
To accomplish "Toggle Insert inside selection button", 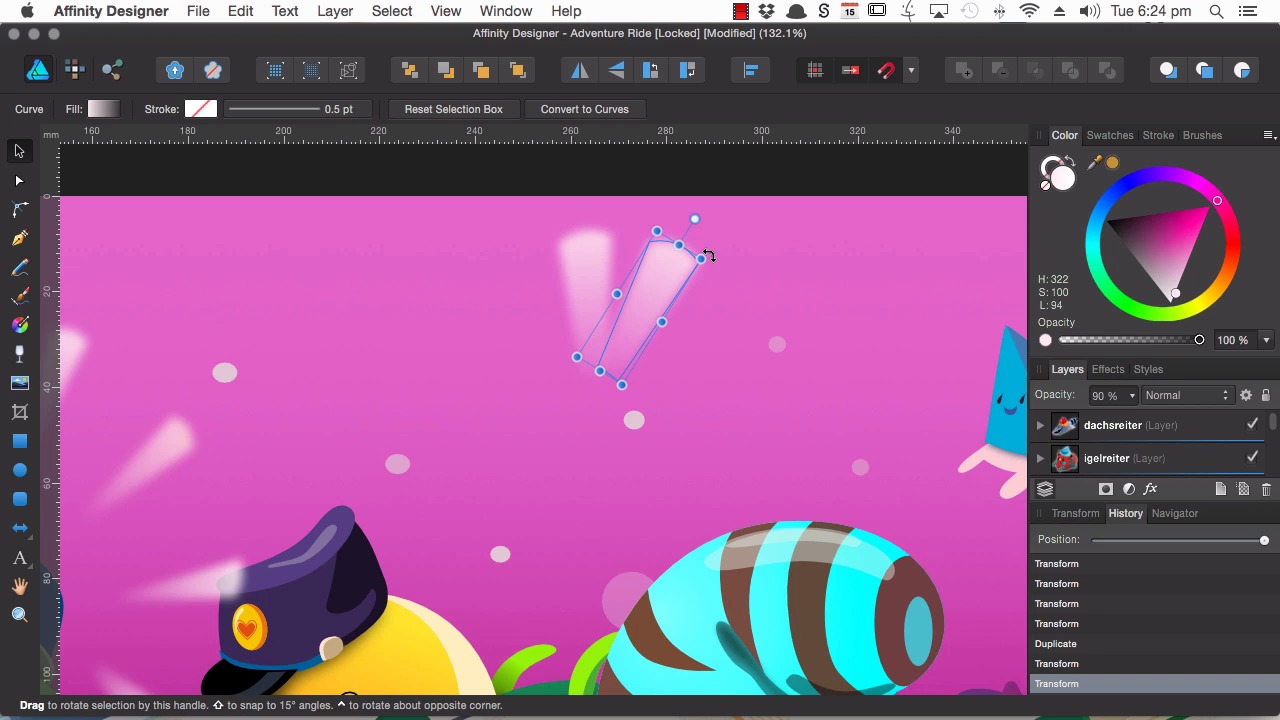I will (x=1242, y=70).
